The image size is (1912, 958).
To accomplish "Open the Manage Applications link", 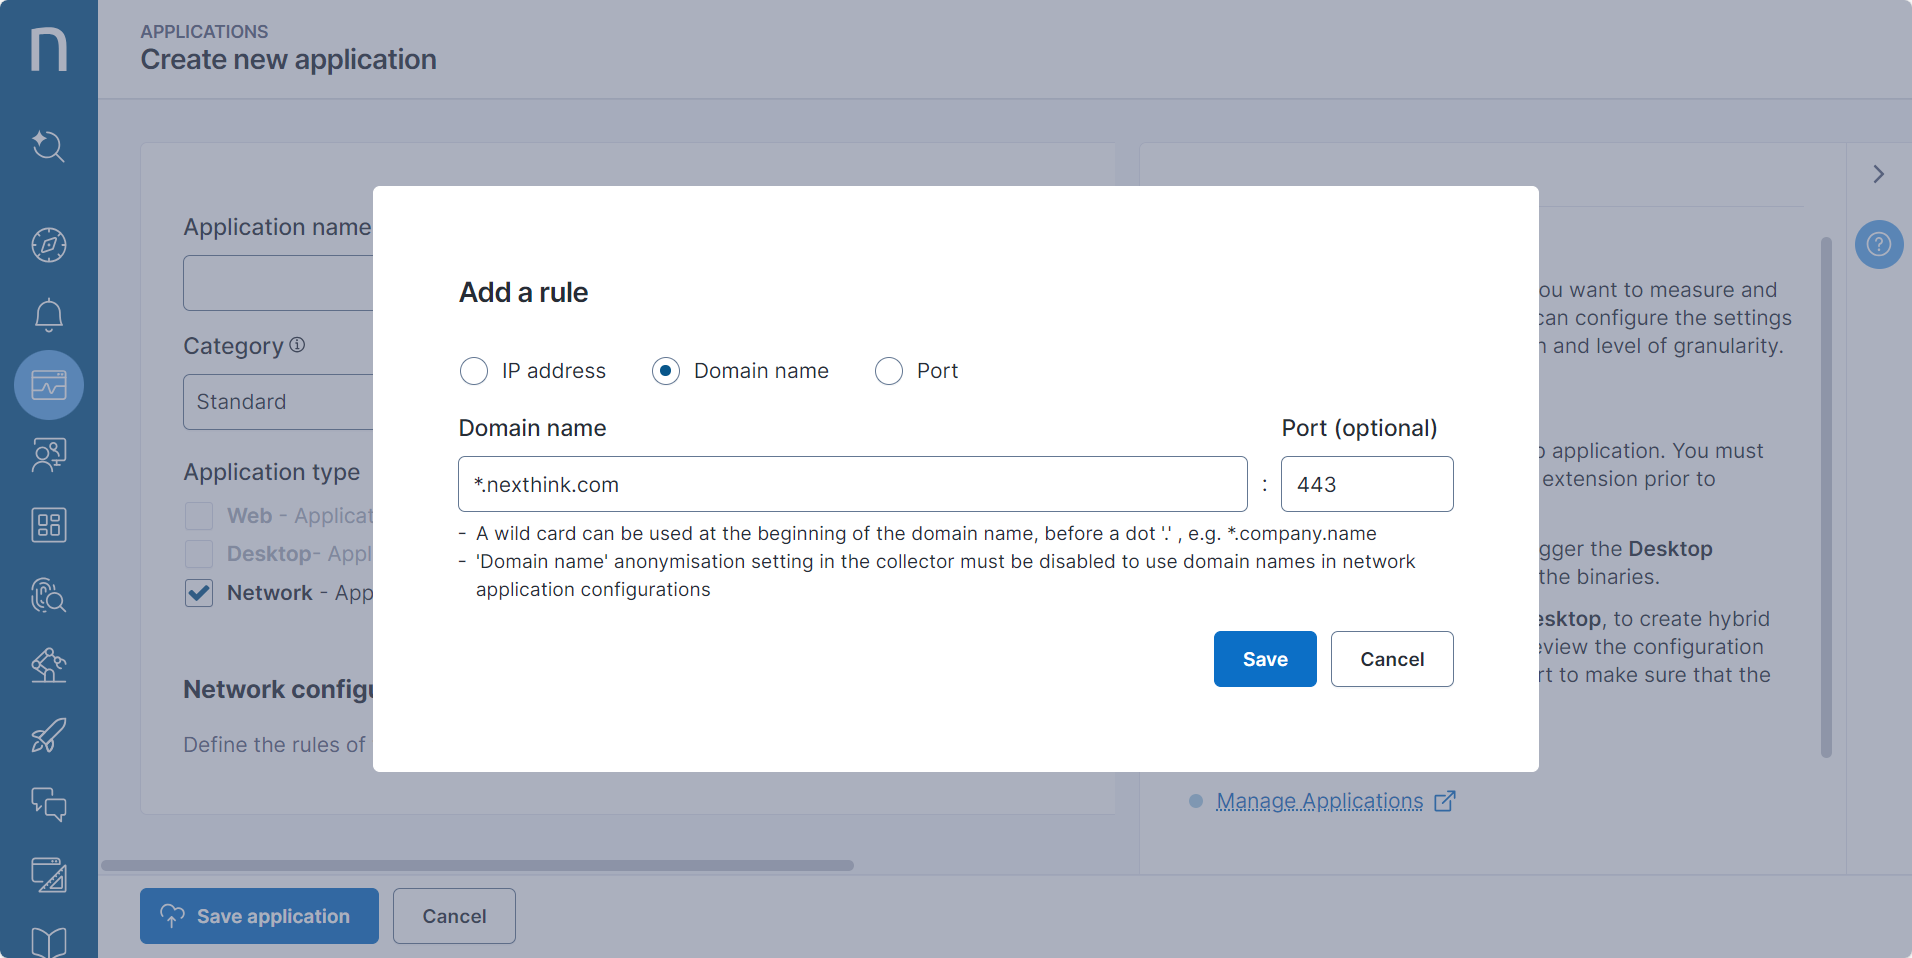I will (x=1319, y=801).
